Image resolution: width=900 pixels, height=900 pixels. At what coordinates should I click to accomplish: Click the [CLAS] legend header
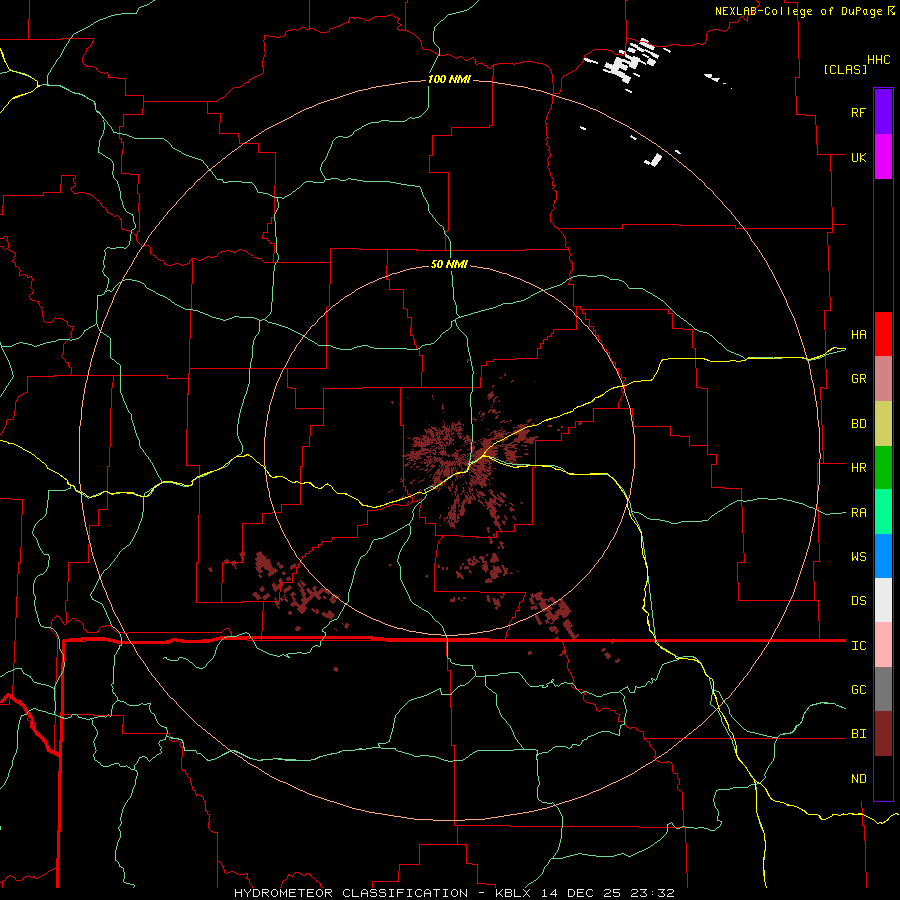pos(845,69)
